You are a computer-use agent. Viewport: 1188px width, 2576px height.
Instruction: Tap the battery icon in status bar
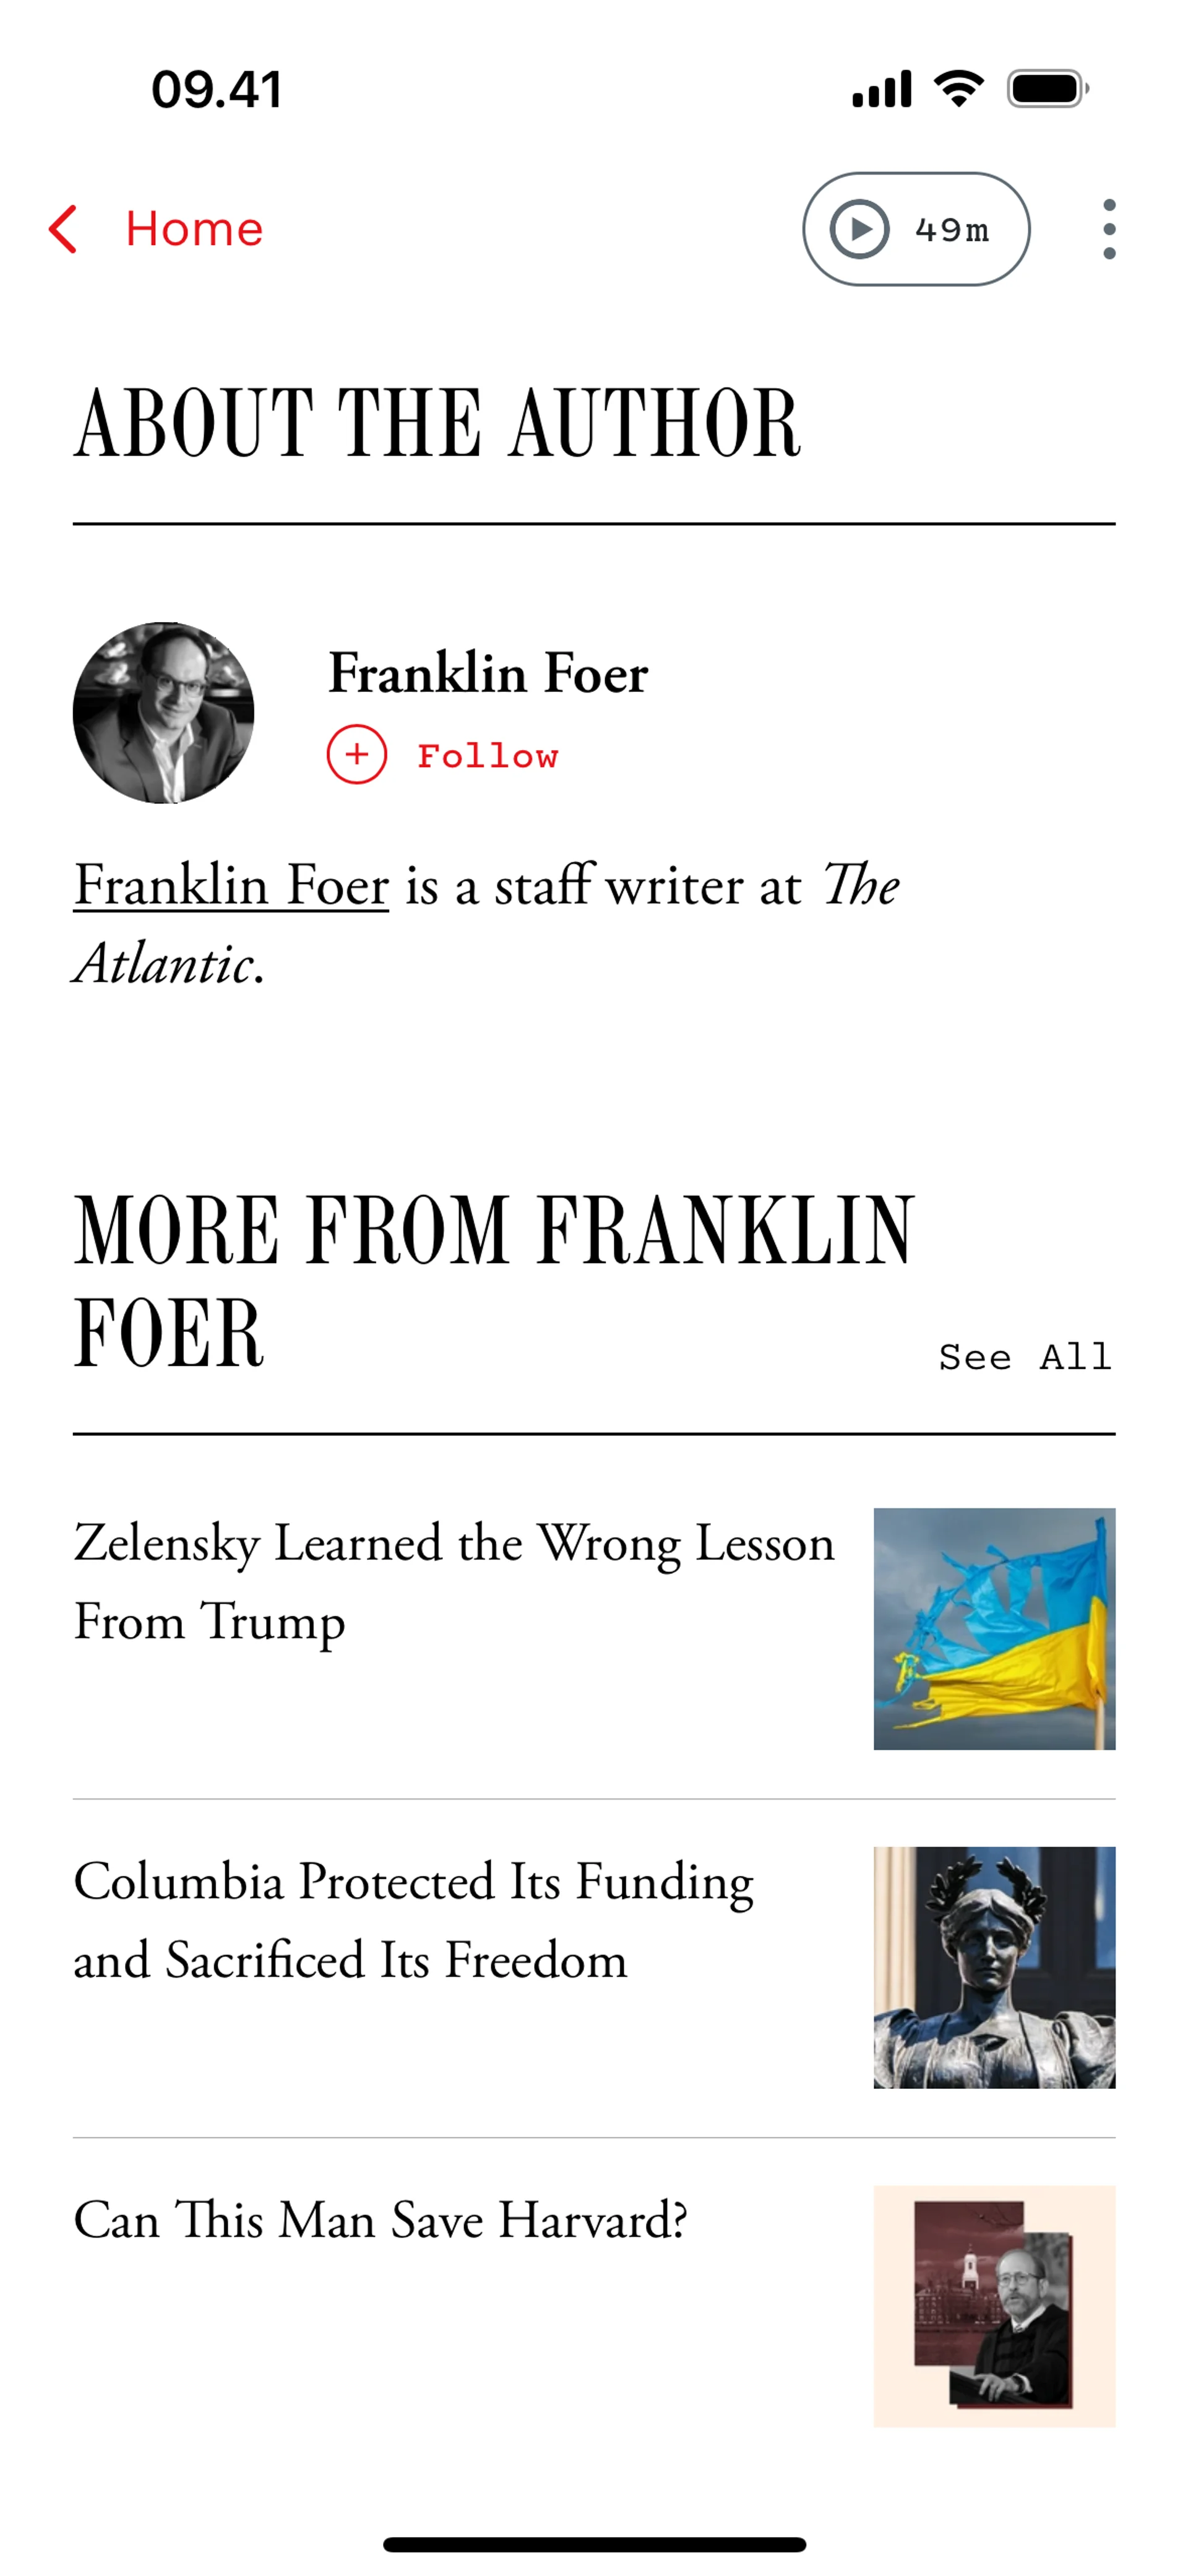(1046, 89)
